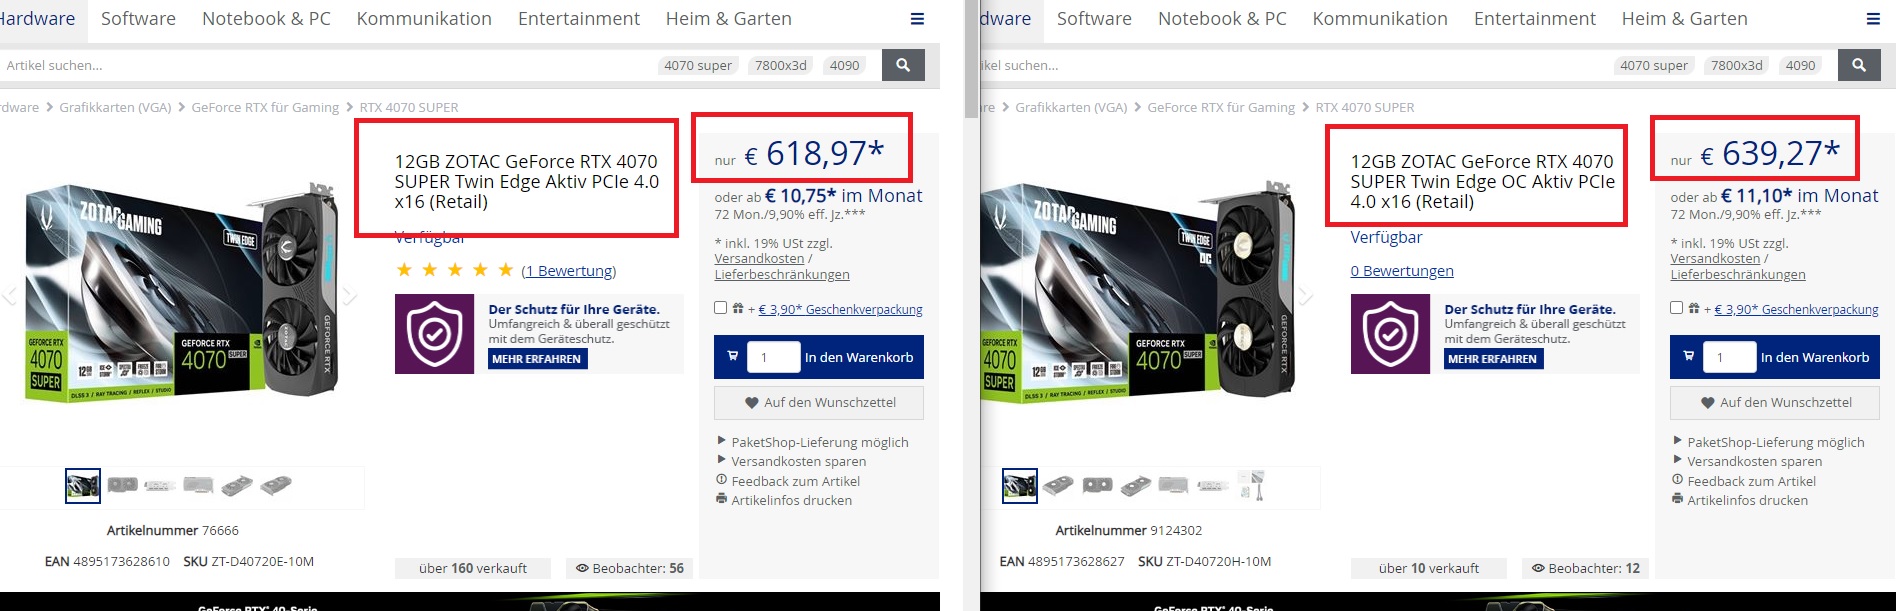
Task: Click Artikelinfos drucken on right page
Action: click(1747, 500)
